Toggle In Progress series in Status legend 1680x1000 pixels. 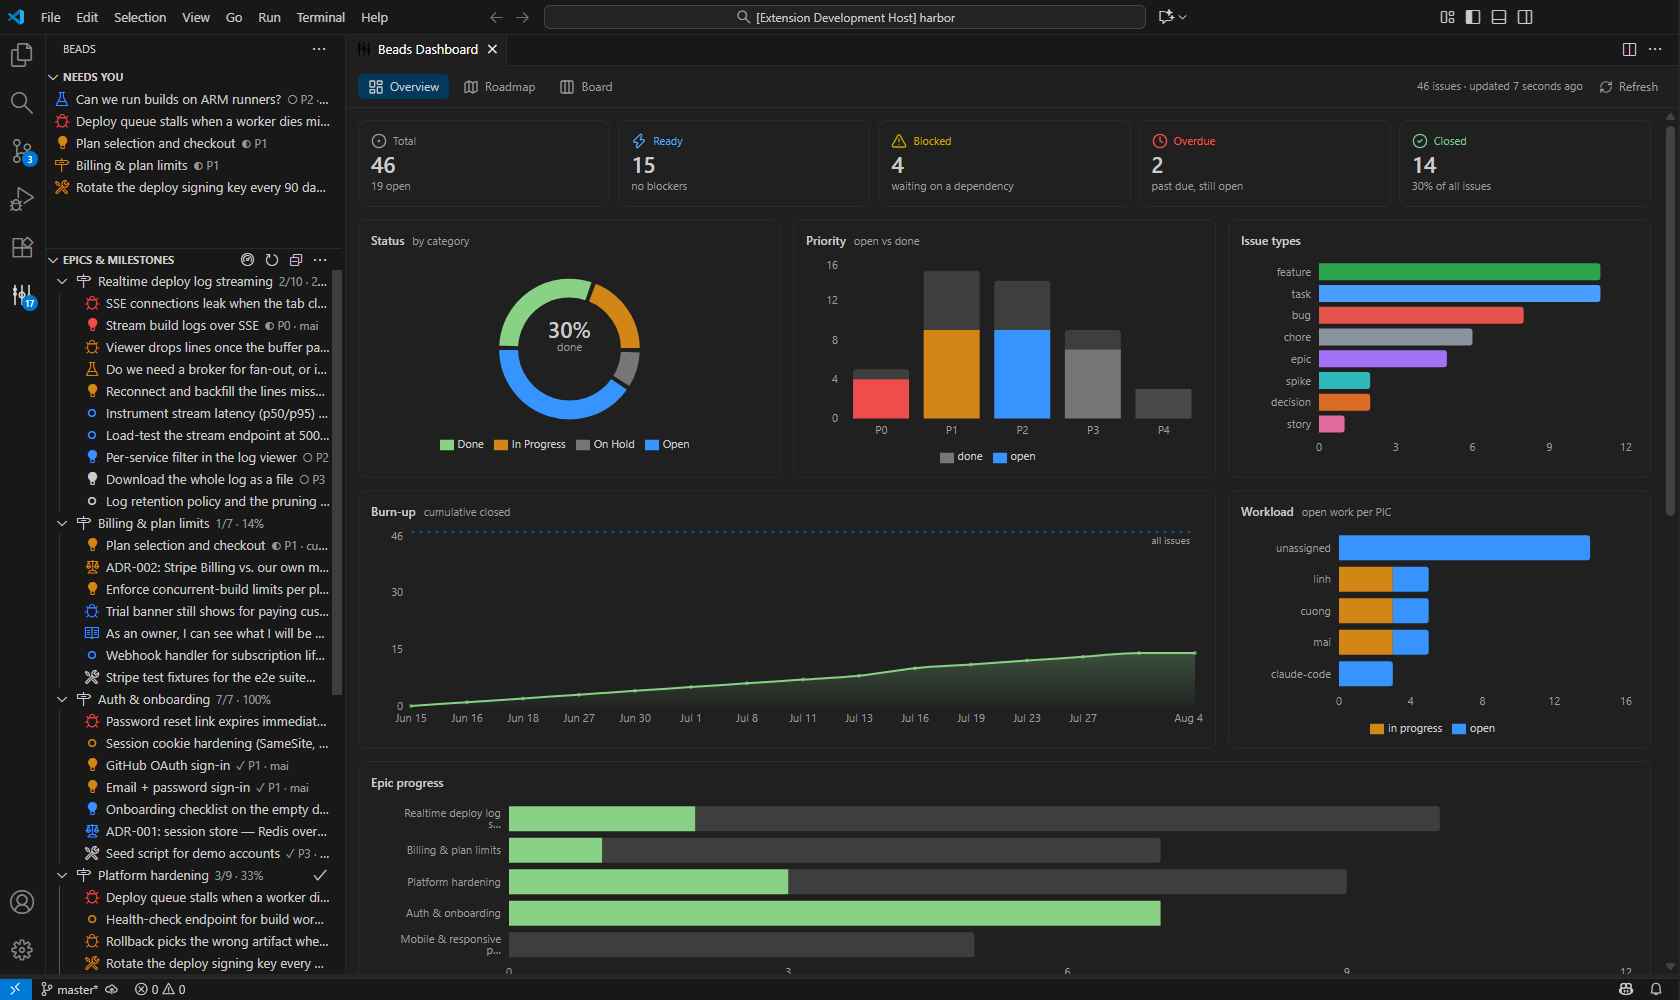[x=530, y=445]
